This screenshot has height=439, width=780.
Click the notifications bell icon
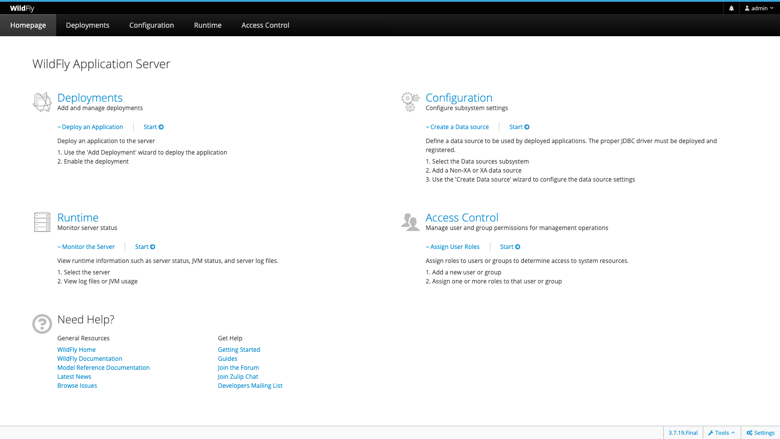[731, 8]
